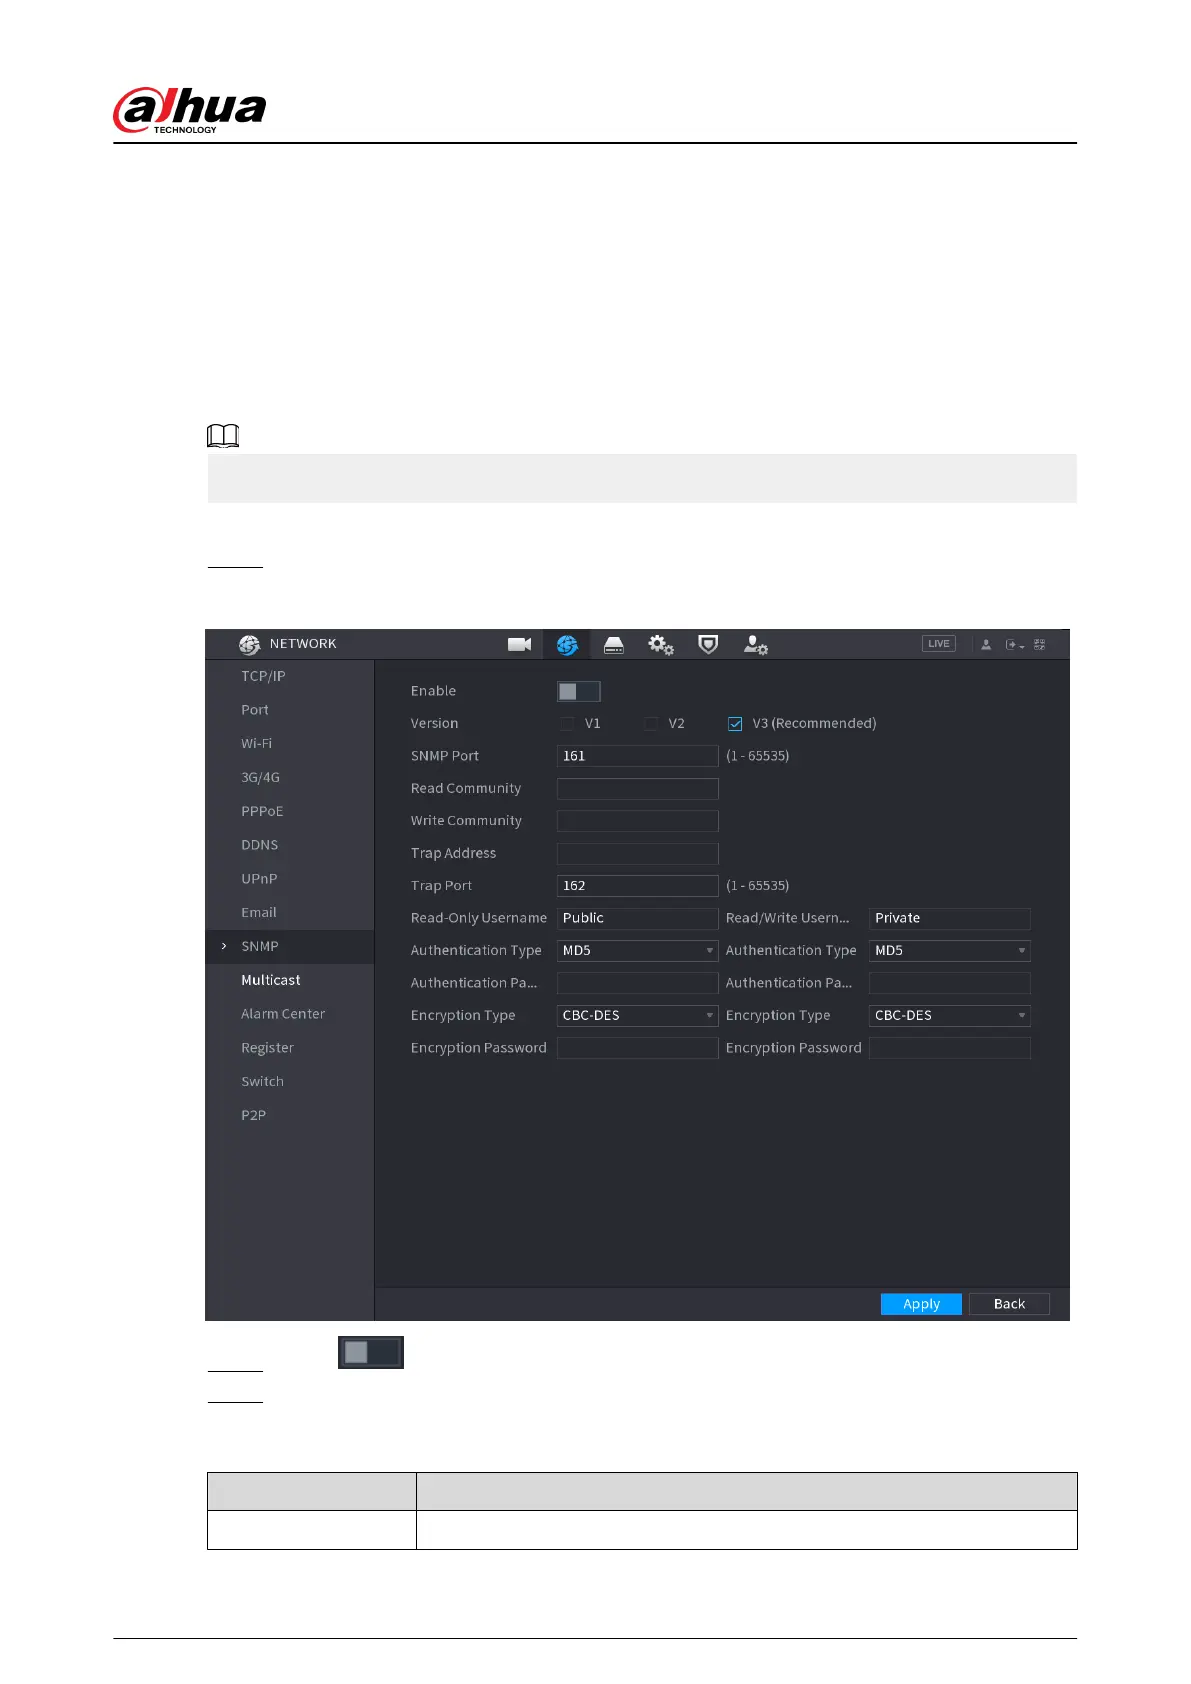Open the security shield icon
Viewport: 1191px width, 1684px height.
708,644
